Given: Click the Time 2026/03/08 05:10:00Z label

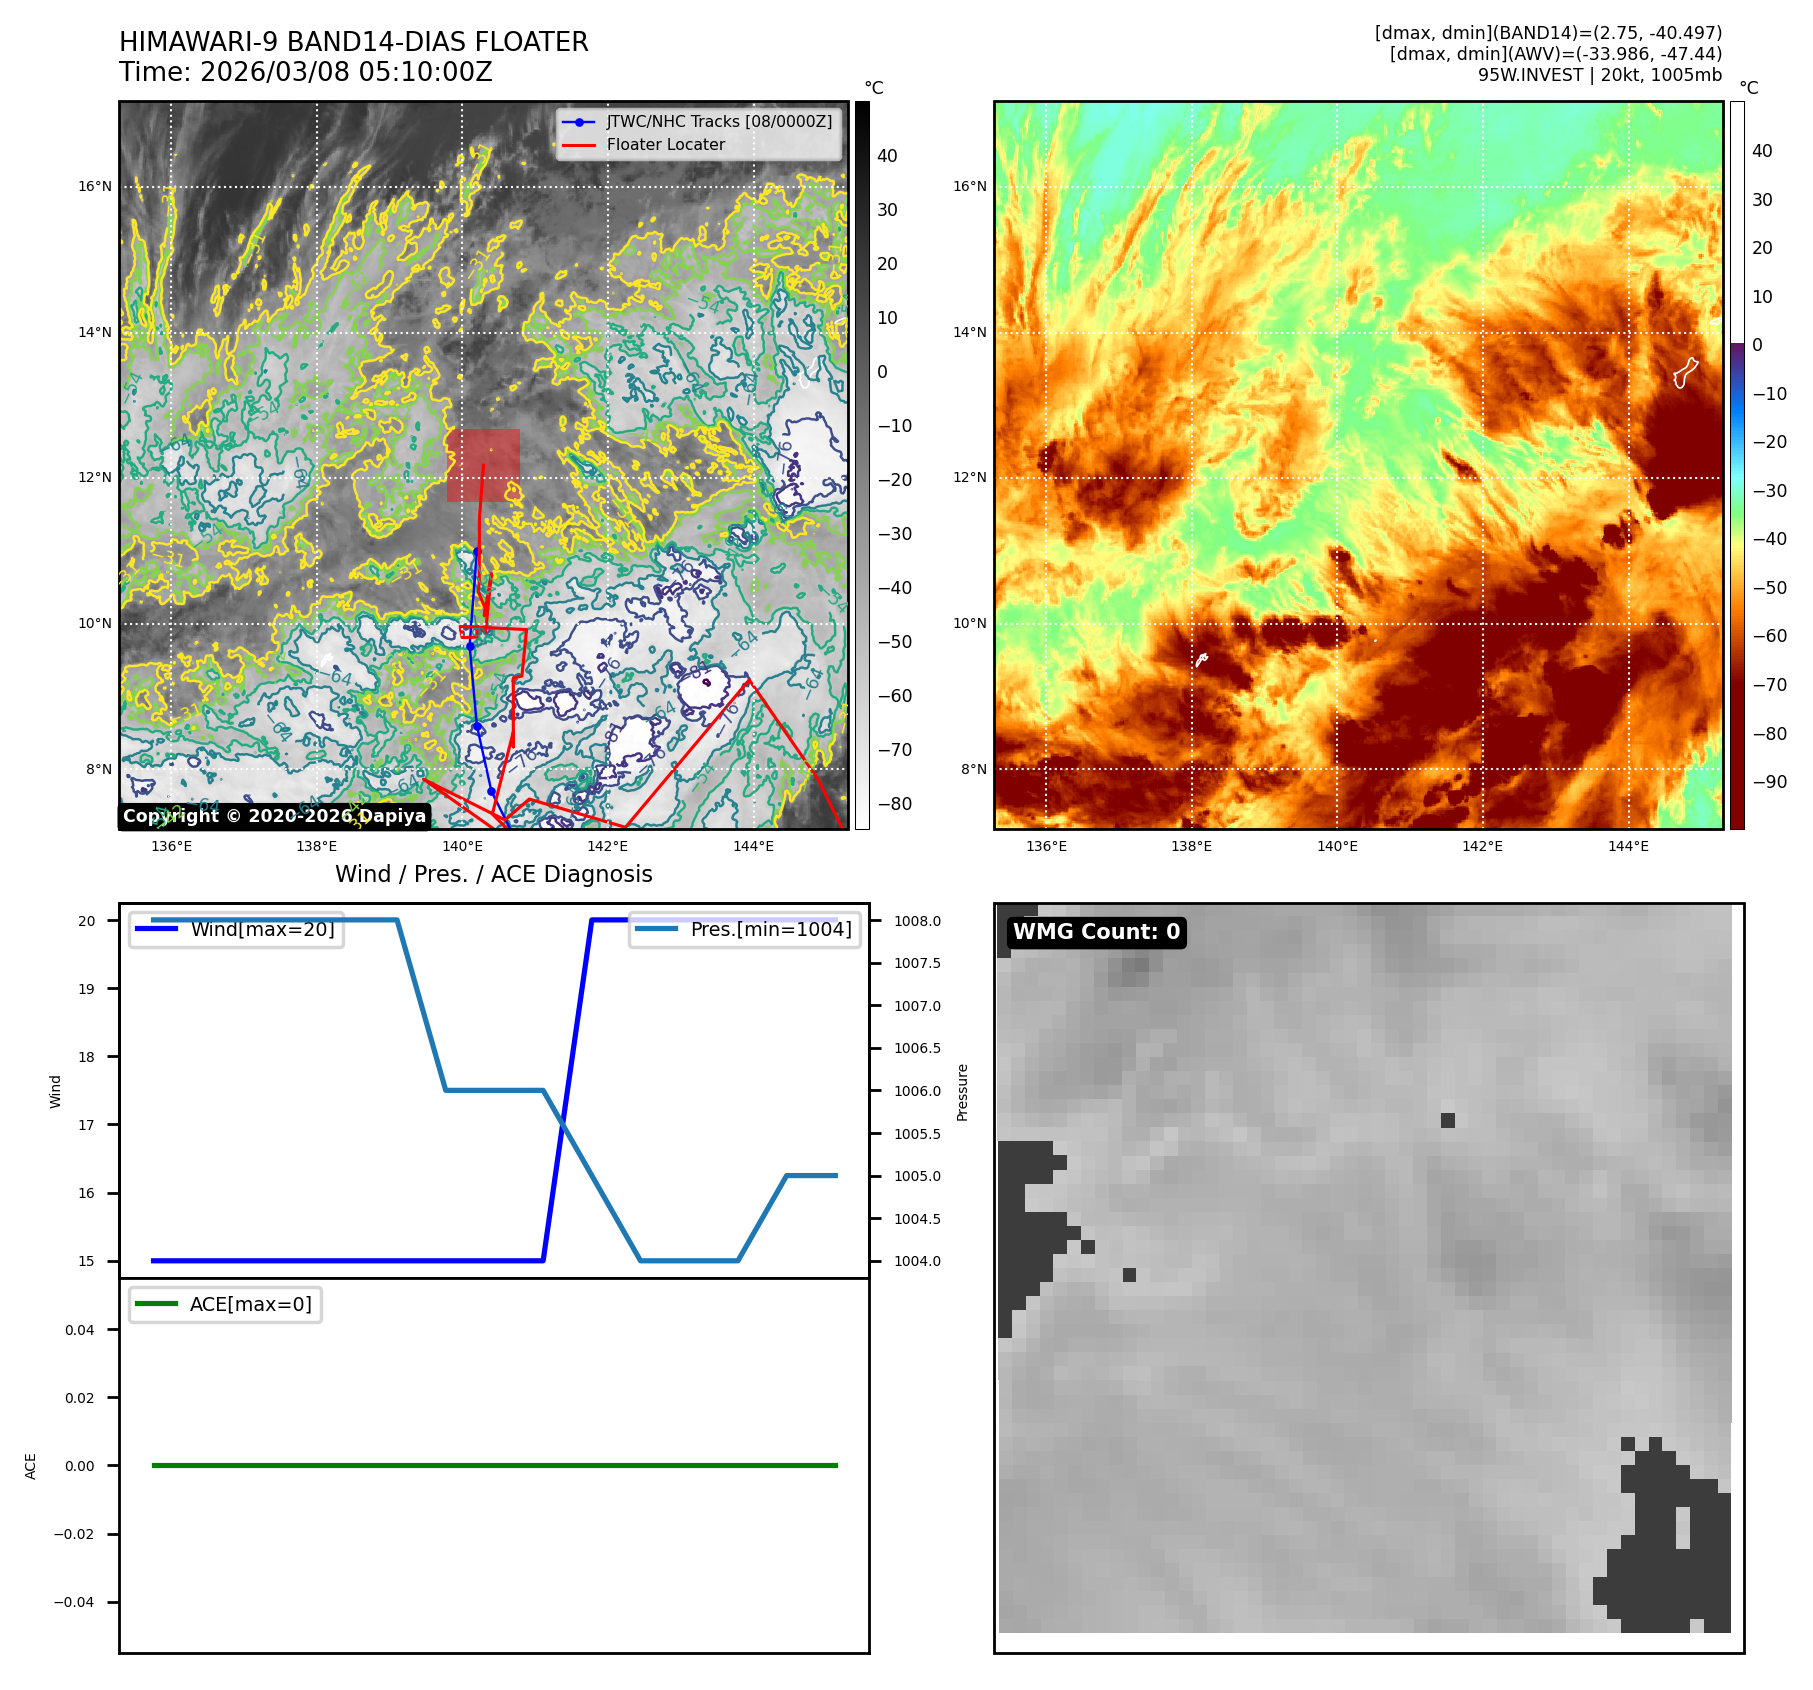Looking at the screenshot, I should point(305,72).
